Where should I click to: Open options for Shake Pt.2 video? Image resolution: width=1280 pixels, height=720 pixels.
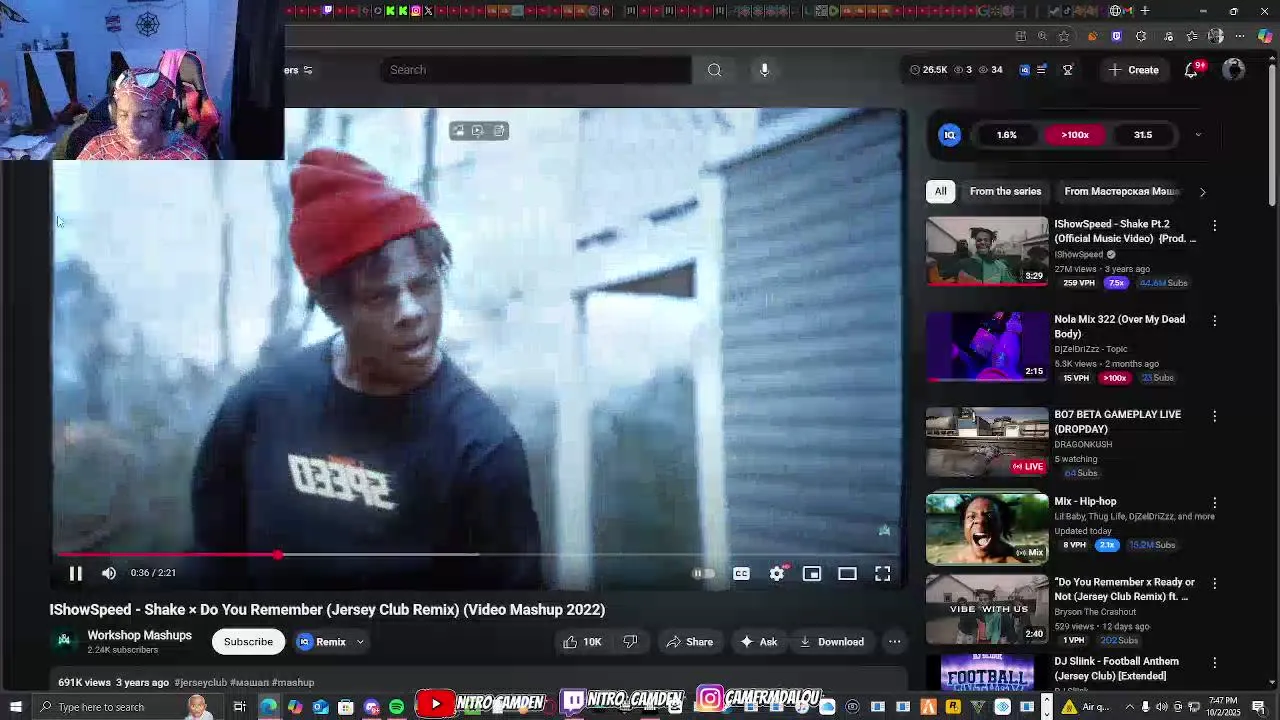pos(1215,226)
